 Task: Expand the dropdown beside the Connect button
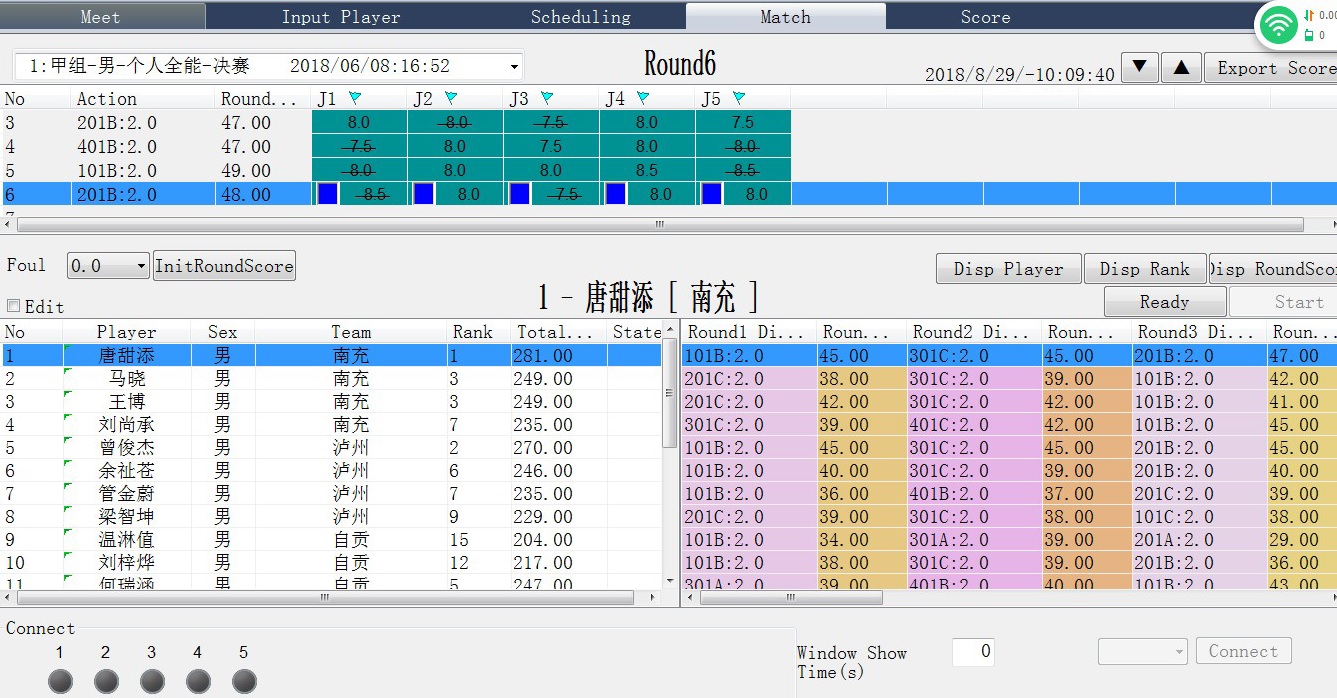coord(1176,652)
